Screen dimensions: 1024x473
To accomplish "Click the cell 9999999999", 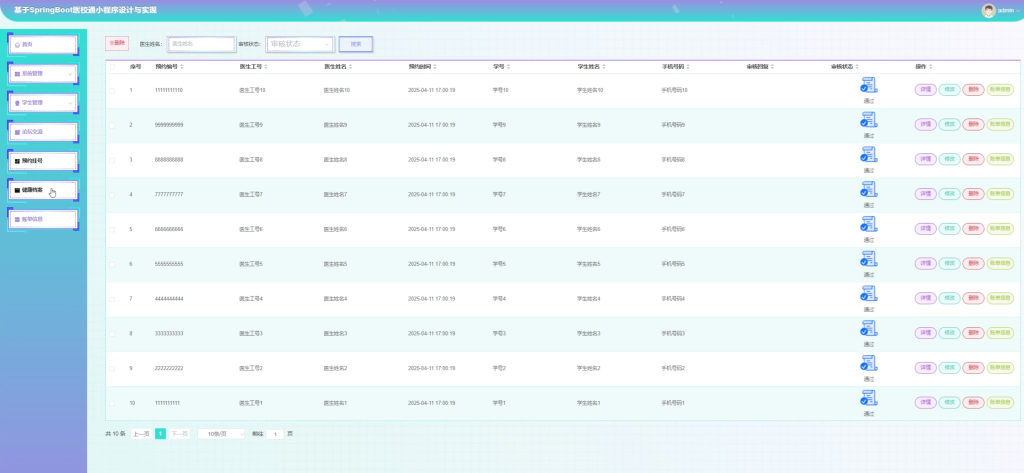I will [x=169, y=125].
